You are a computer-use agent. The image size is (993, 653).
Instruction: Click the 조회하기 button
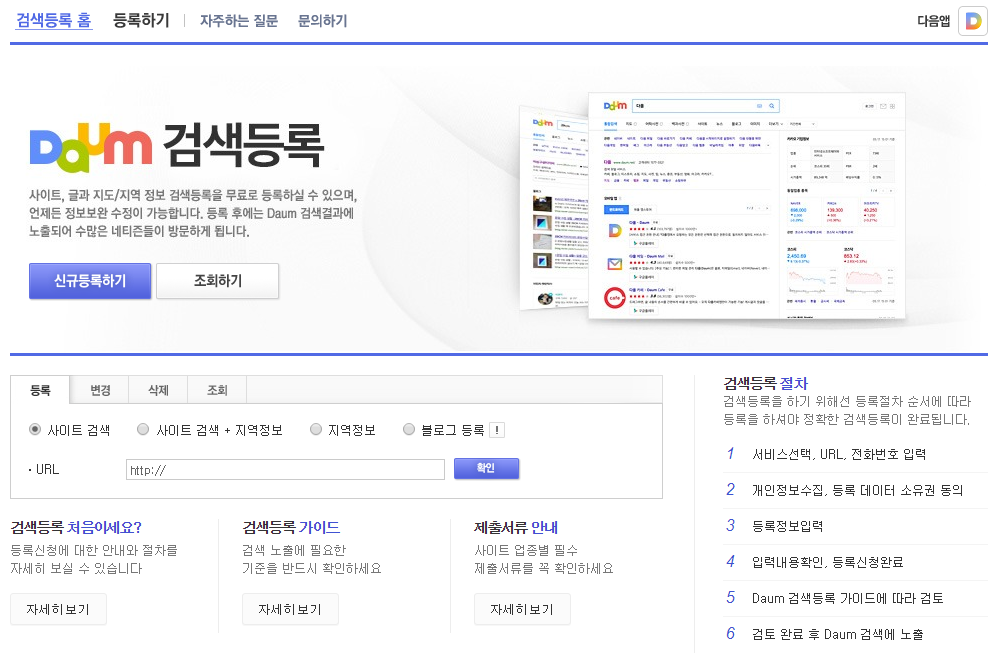[x=217, y=281]
